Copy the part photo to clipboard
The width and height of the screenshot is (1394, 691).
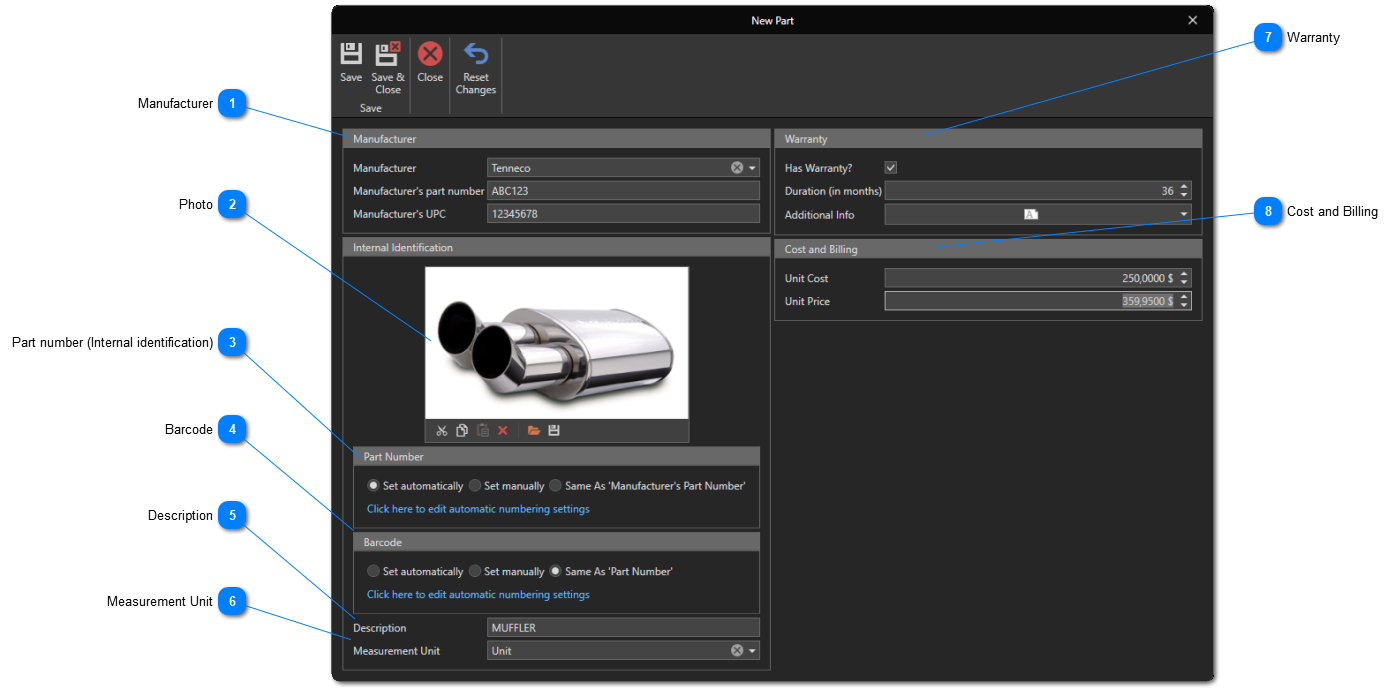(x=462, y=431)
